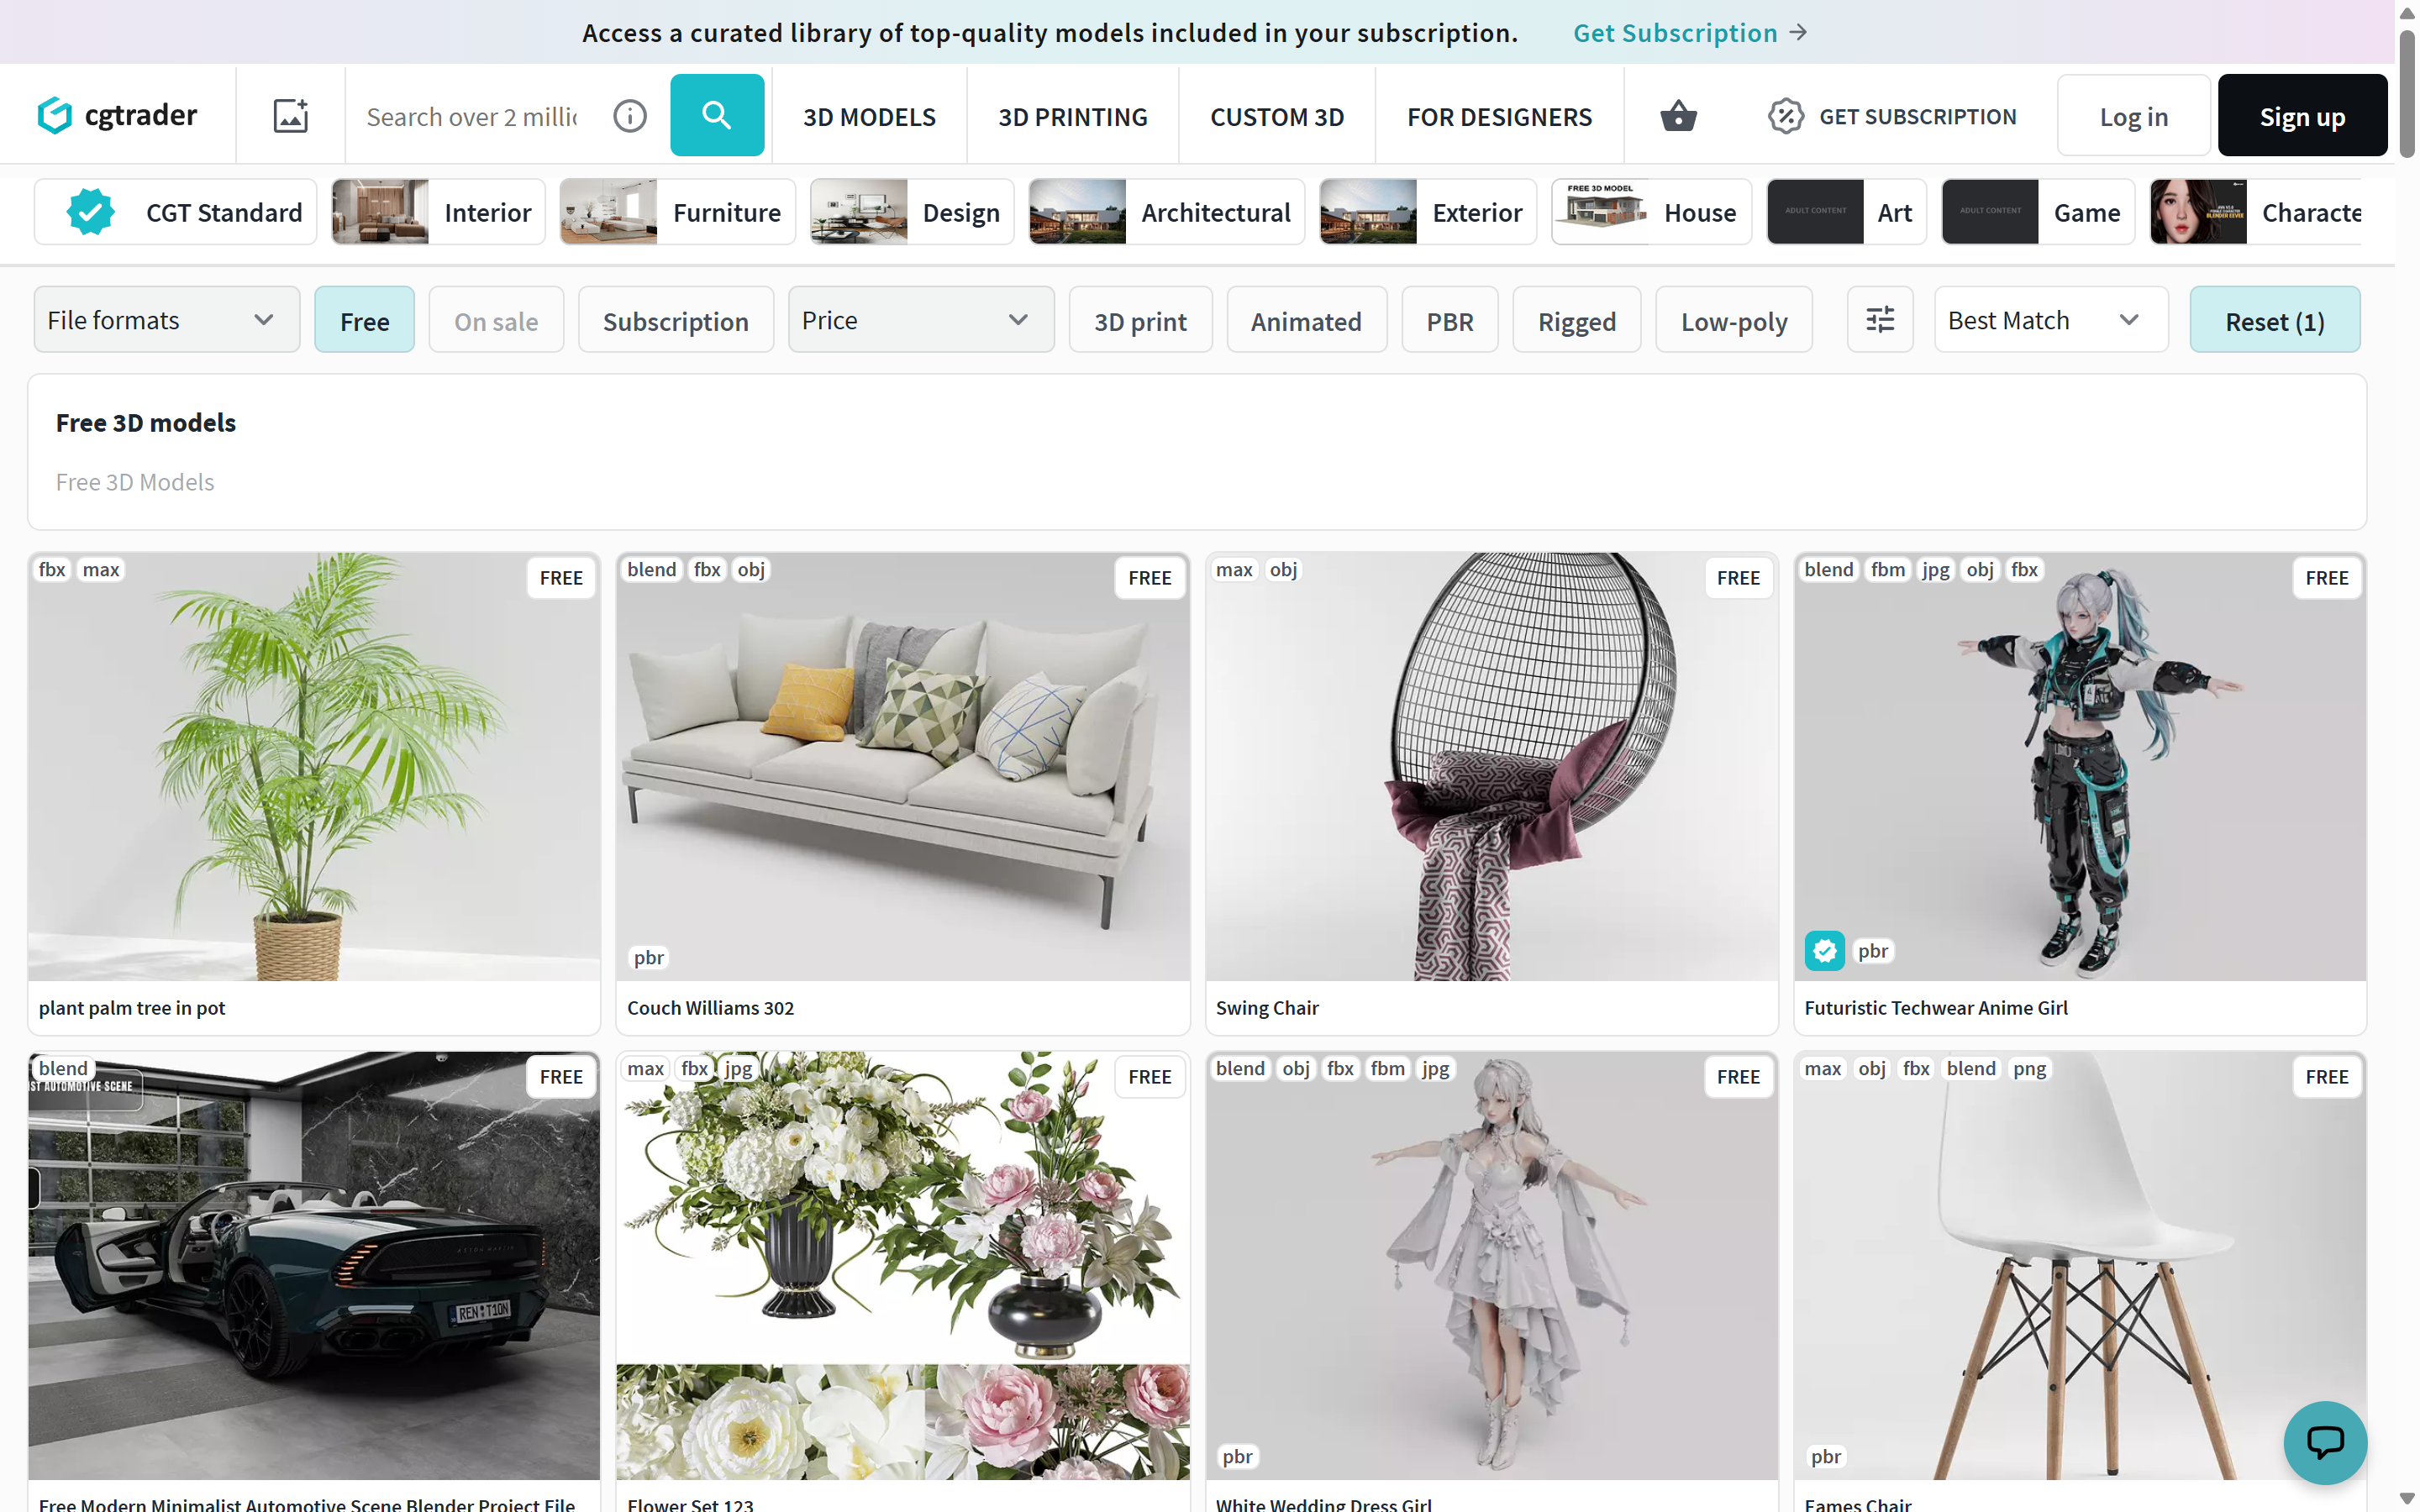
Task: Click the fbx tag on palm tree card
Action: tap(52, 569)
